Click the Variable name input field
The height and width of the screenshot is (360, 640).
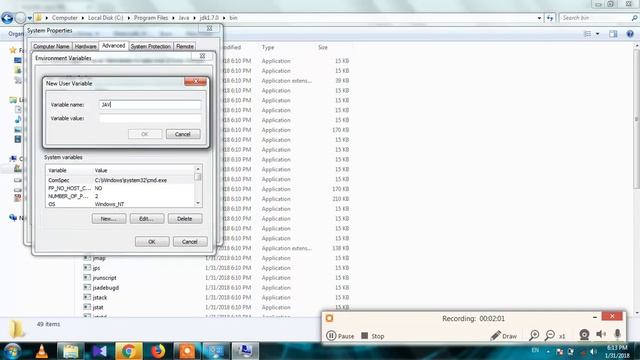coord(150,105)
